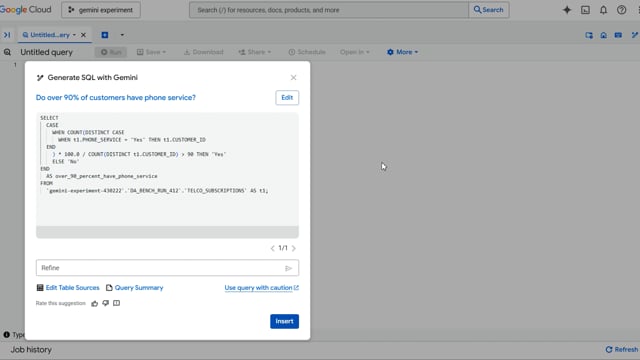Insert the generated SQL
This screenshot has width=640, height=360.
(284, 321)
